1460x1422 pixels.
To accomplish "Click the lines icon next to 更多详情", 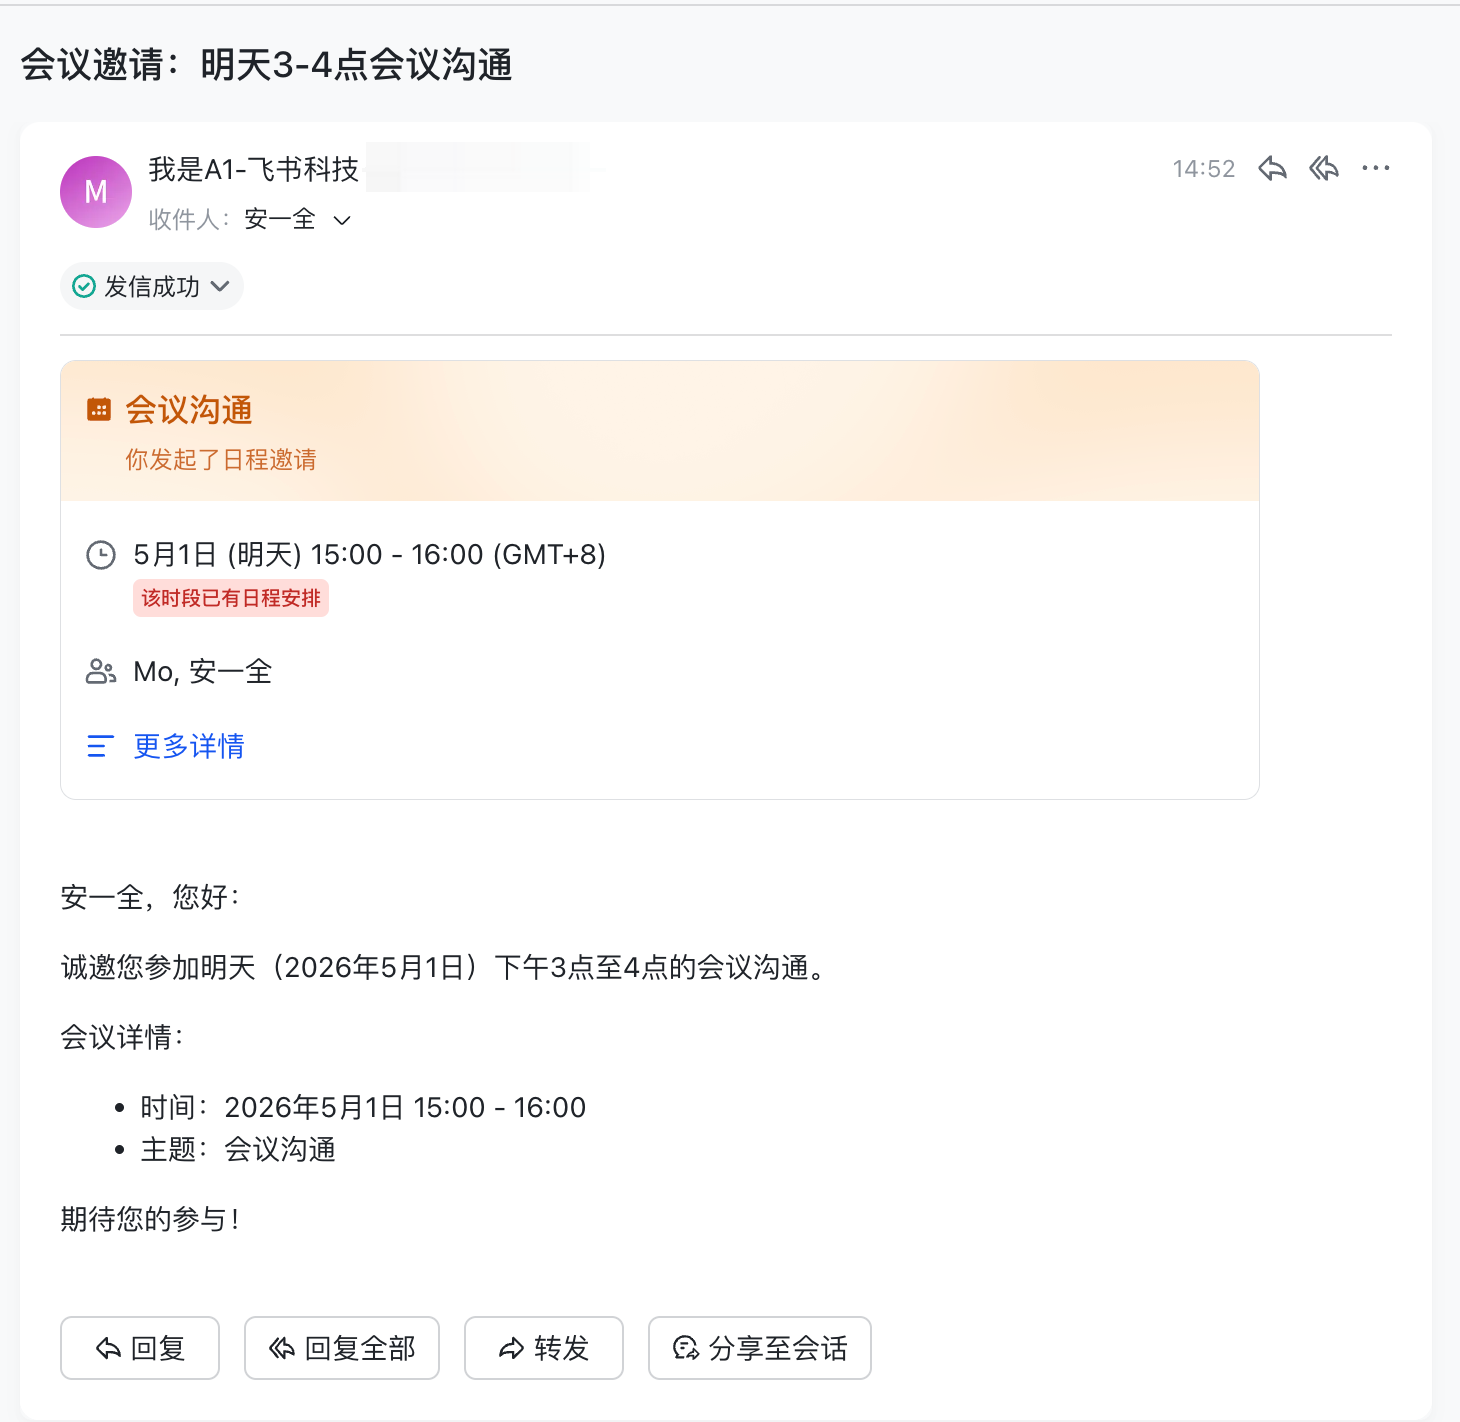I will pyautogui.click(x=100, y=746).
